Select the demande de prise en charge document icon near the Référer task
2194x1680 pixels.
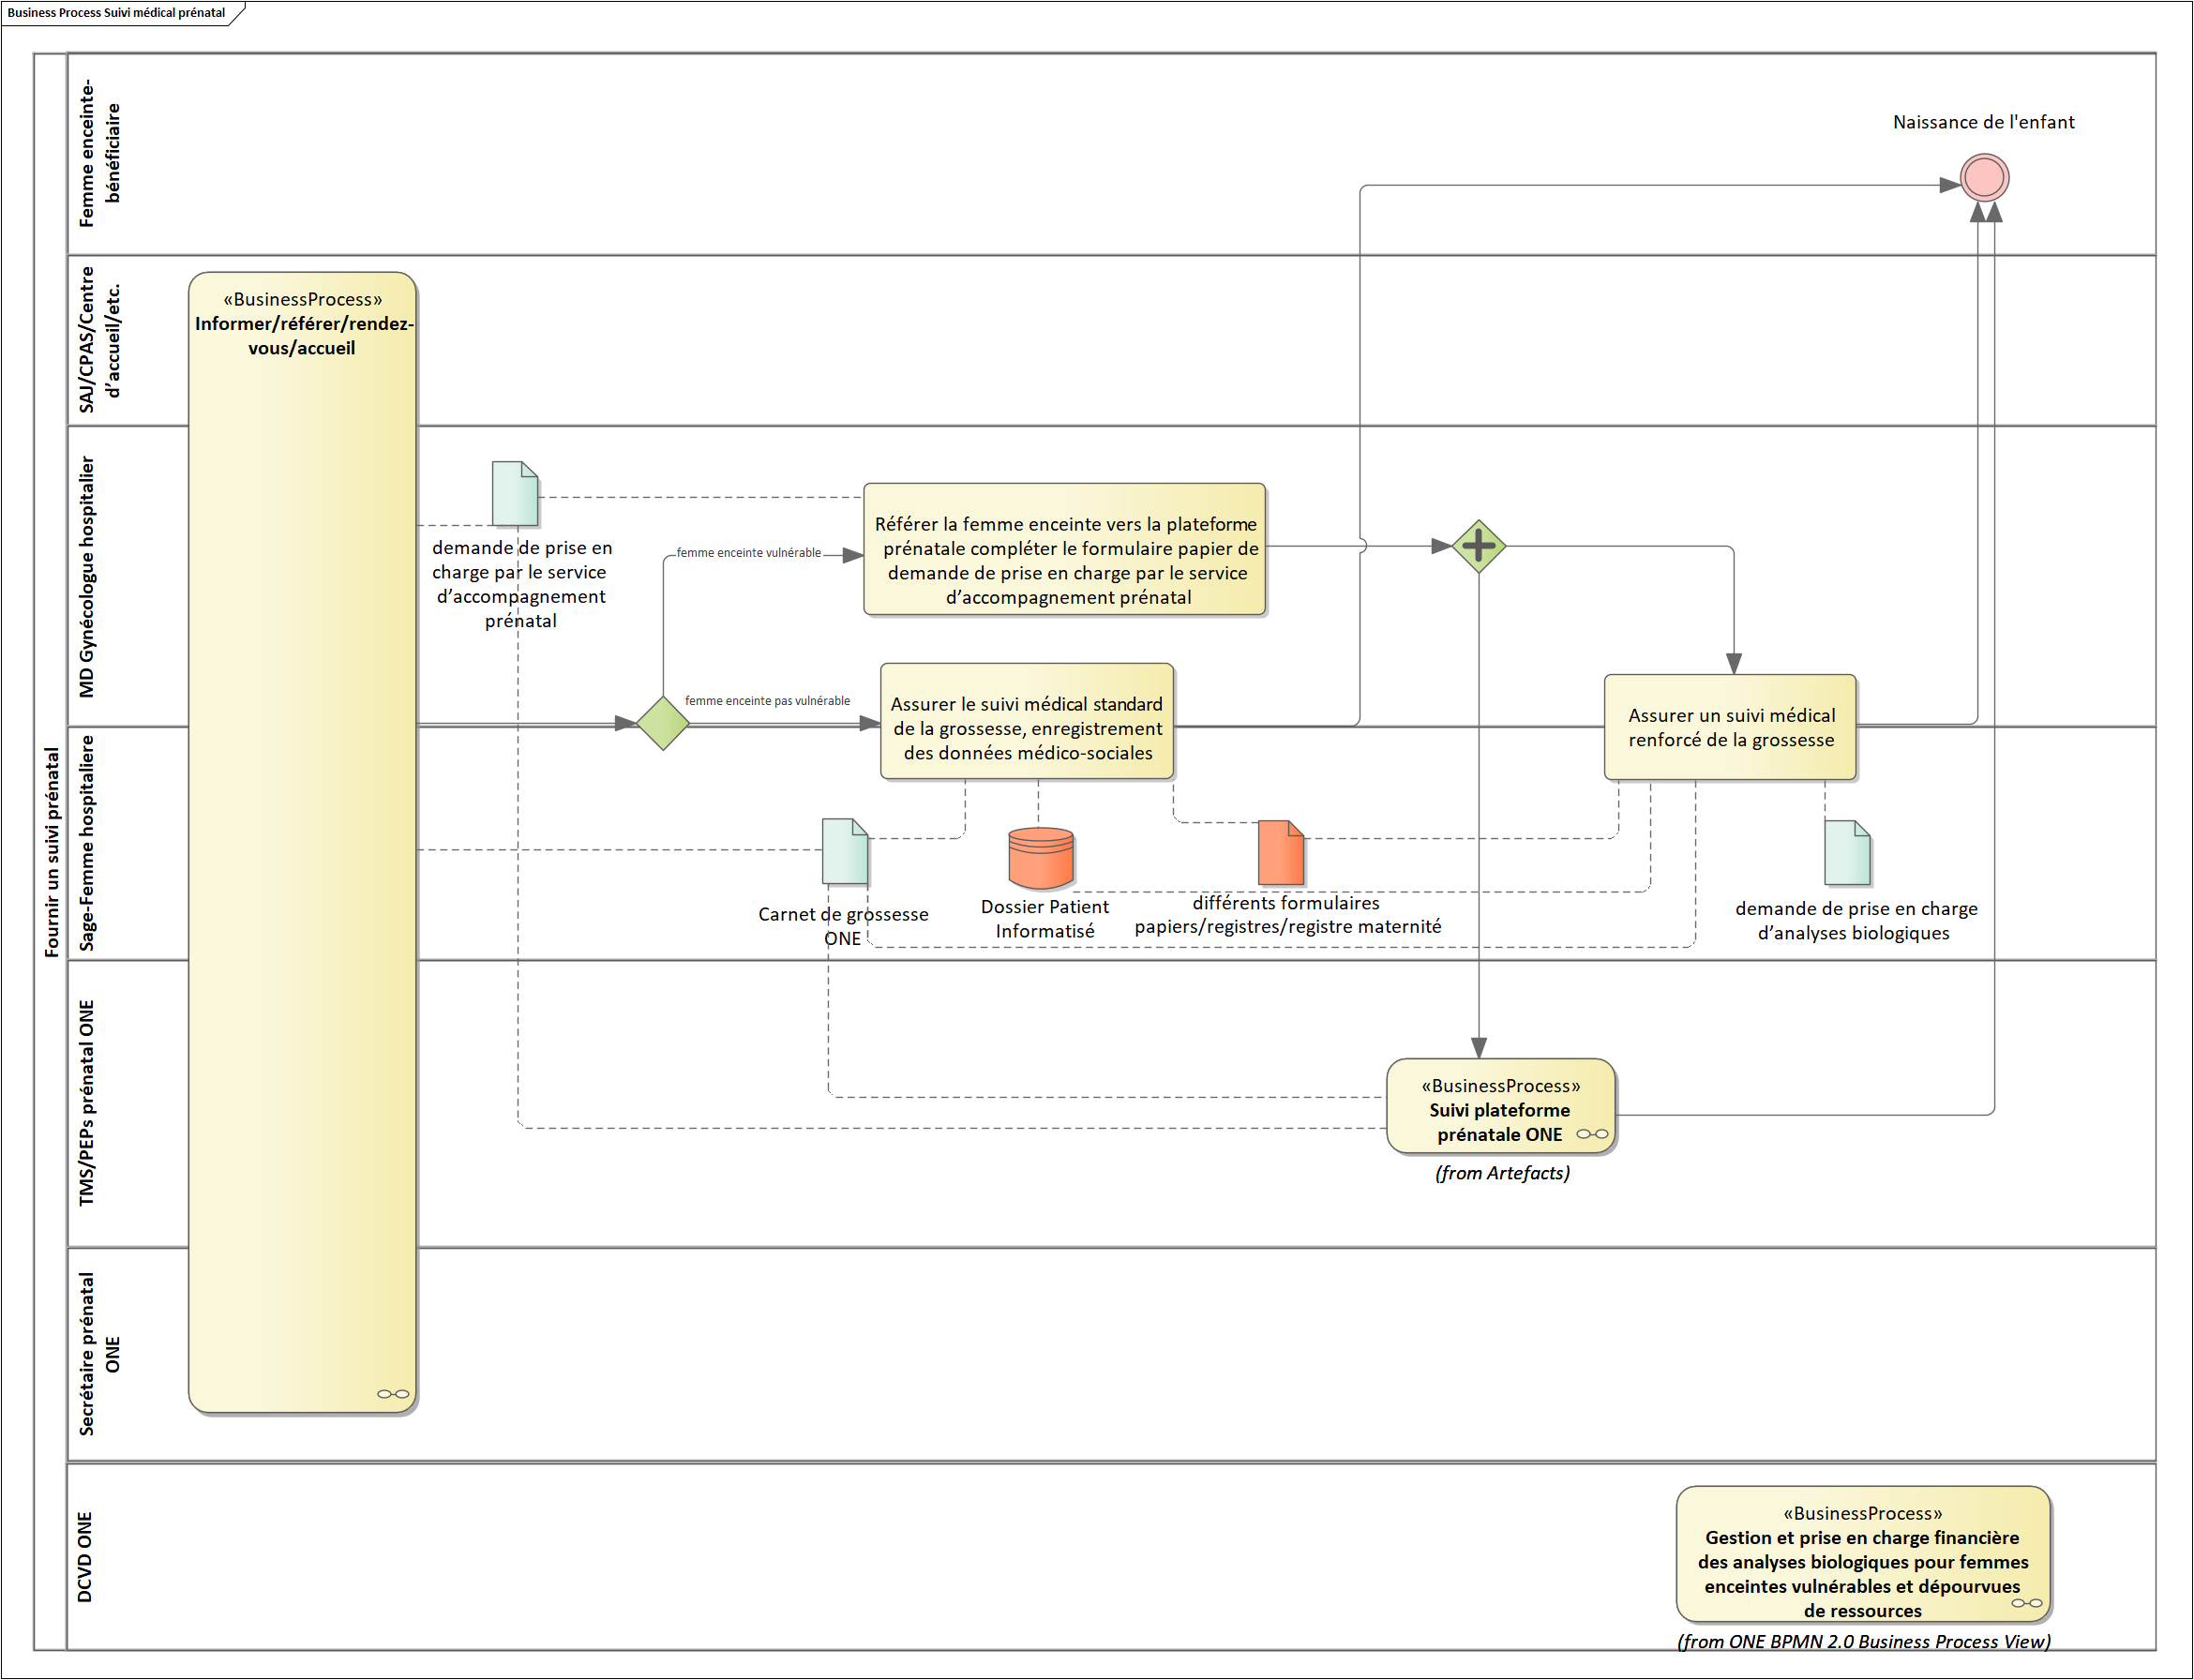point(515,493)
